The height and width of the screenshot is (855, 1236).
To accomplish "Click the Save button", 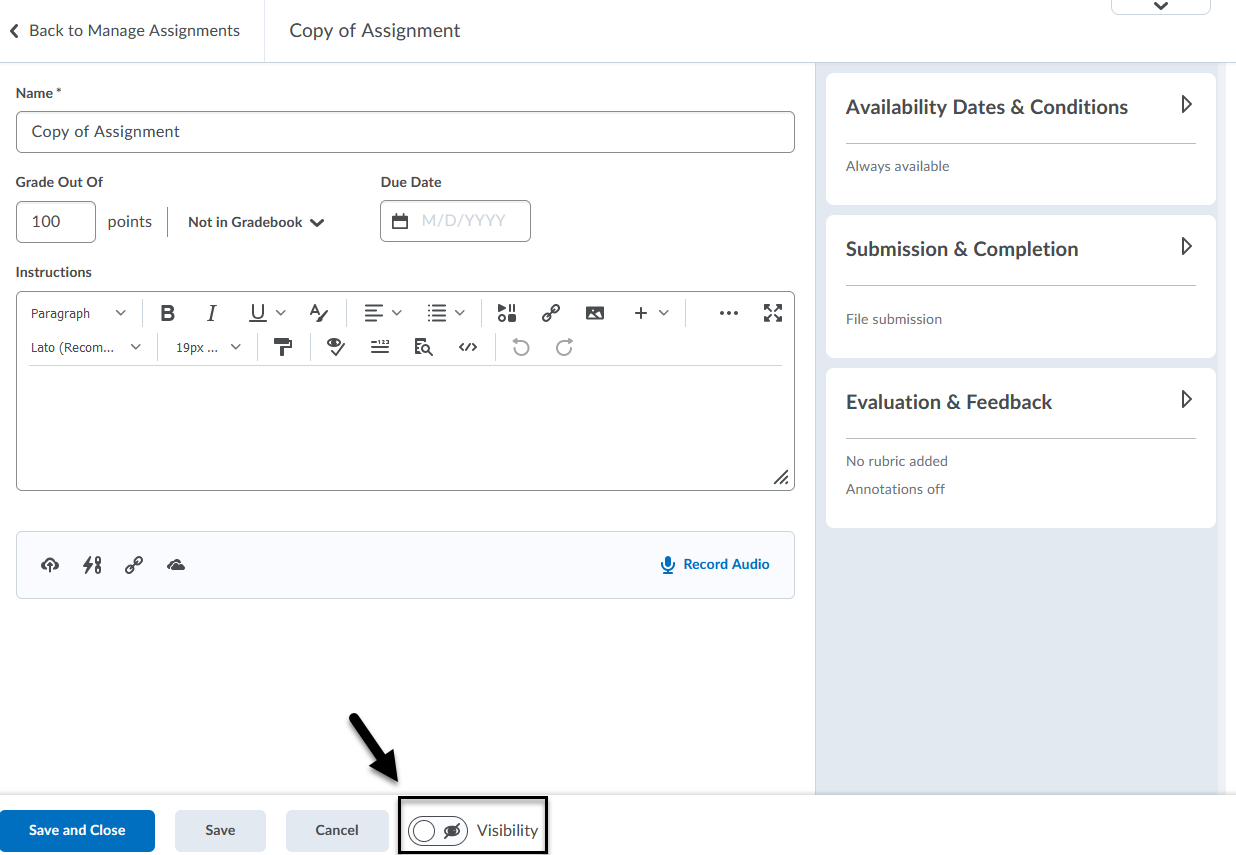I will pyautogui.click(x=220, y=830).
